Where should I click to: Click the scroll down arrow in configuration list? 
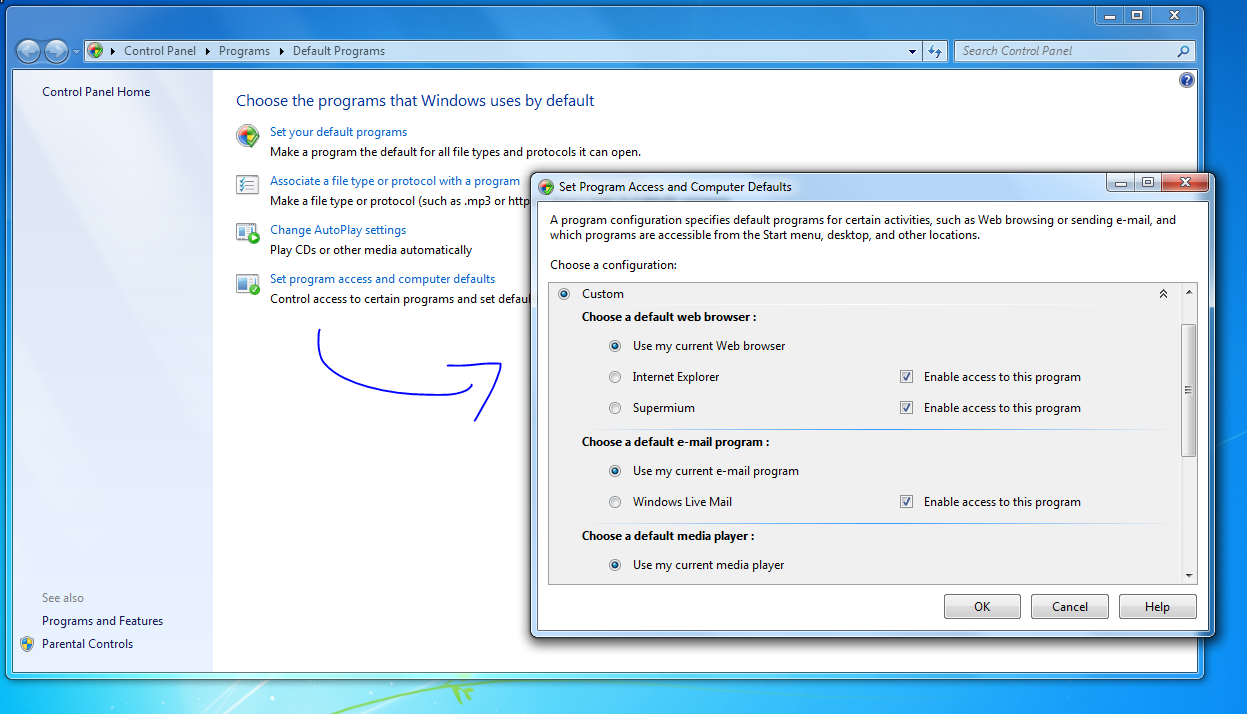[x=1189, y=576]
